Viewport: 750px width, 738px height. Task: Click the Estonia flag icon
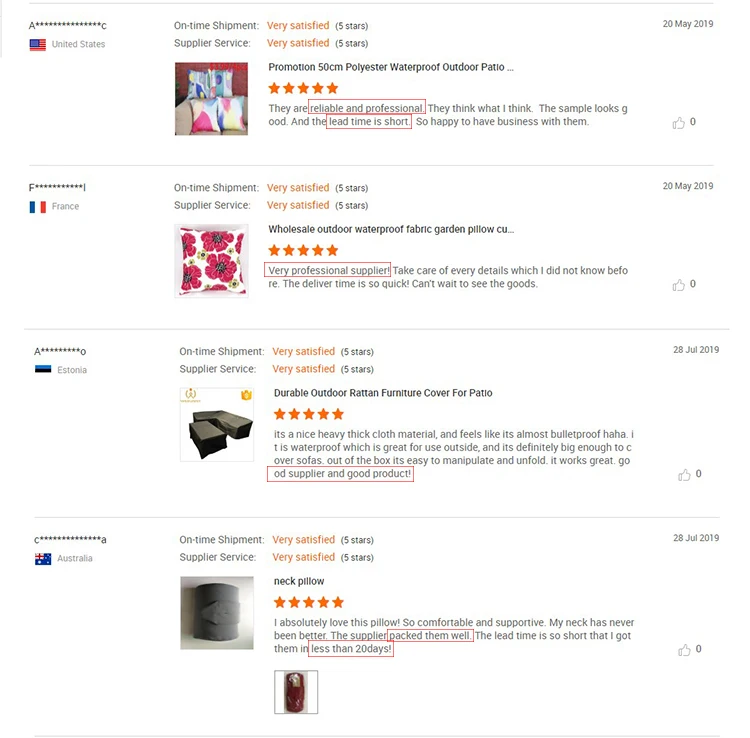pyautogui.click(x=43, y=370)
